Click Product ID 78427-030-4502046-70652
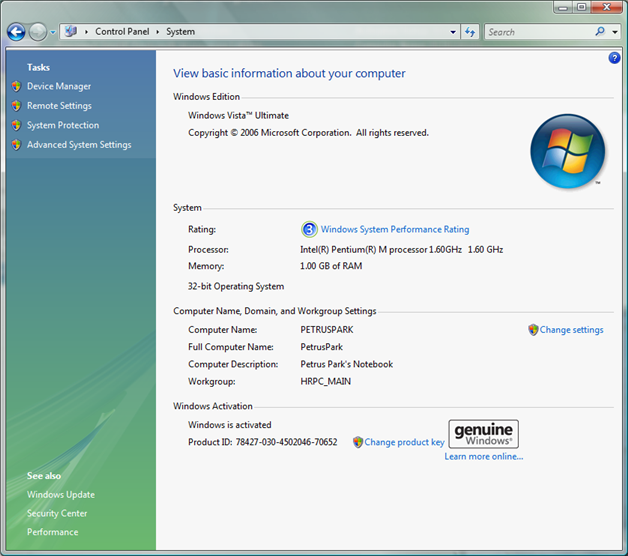 pos(263,442)
